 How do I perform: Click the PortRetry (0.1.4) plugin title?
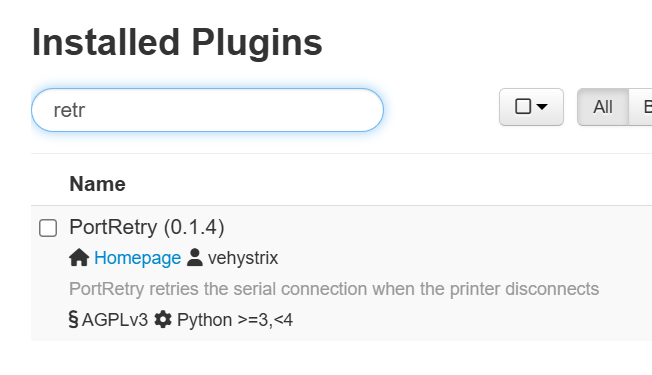pyautogui.click(x=147, y=227)
